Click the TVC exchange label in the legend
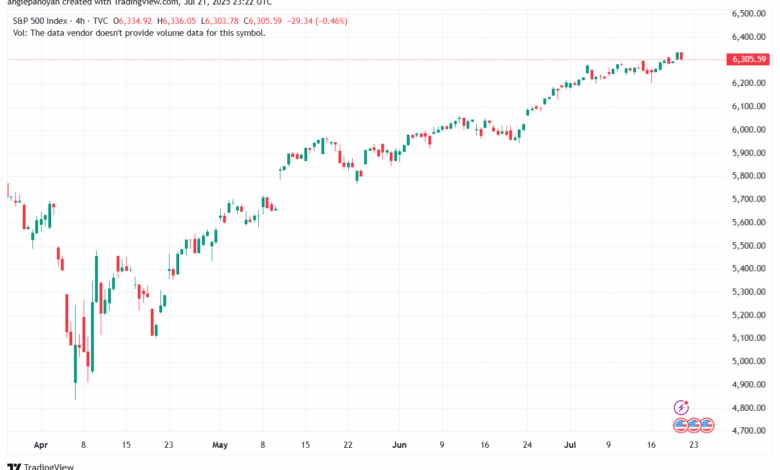780x470 pixels. pos(100,21)
